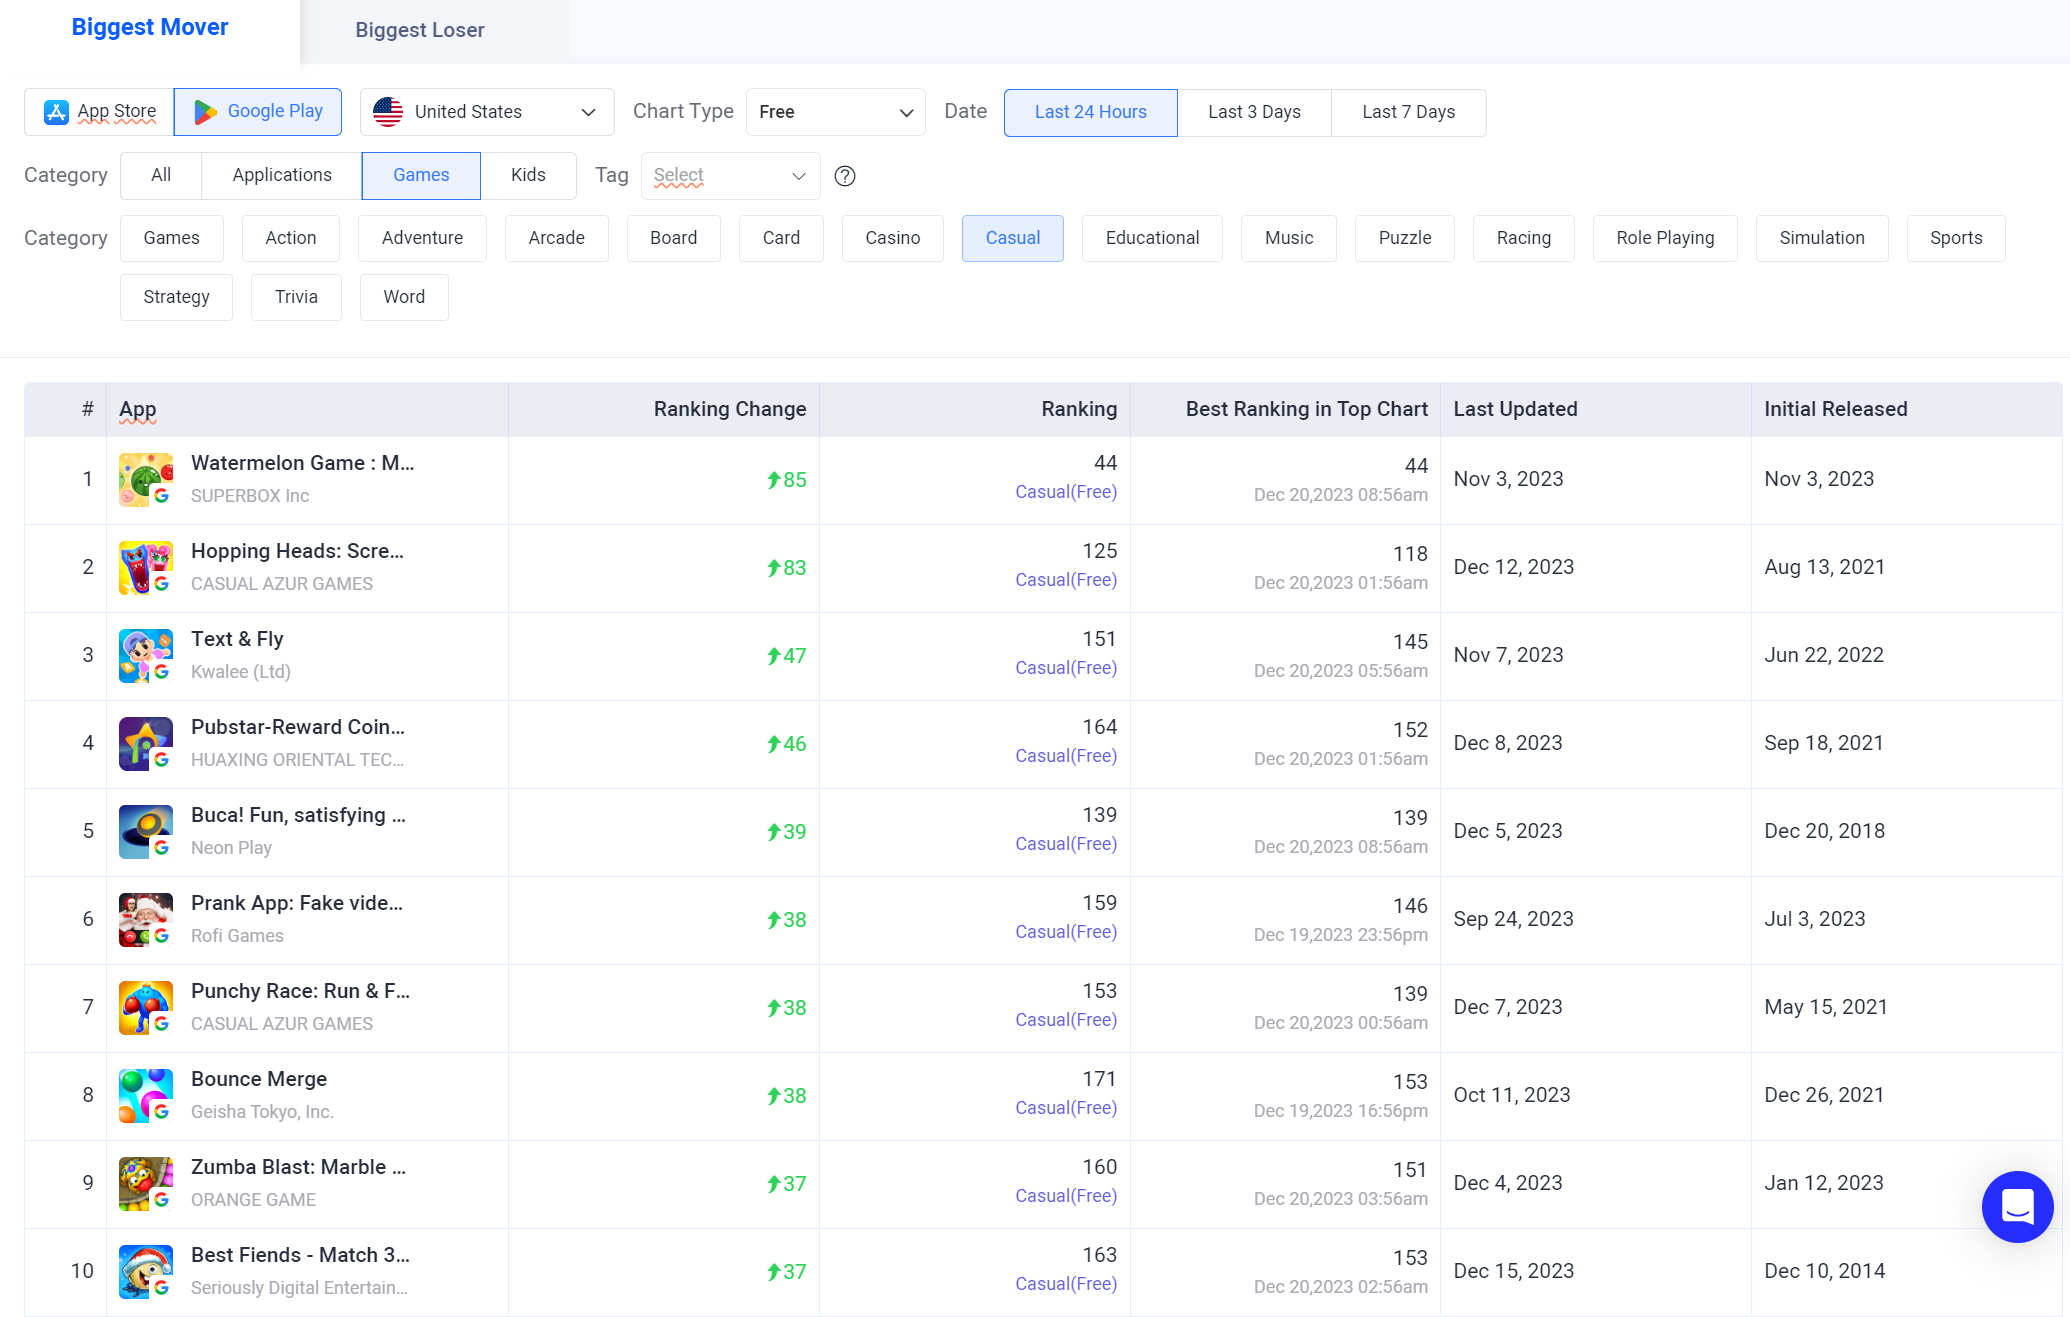Select the Racing subcategory
The height and width of the screenshot is (1317, 2070).
[1524, 238]
